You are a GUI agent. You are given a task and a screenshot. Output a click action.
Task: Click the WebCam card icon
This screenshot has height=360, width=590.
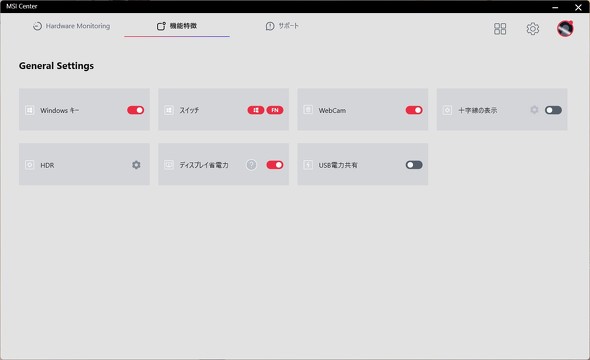point(308,109)
